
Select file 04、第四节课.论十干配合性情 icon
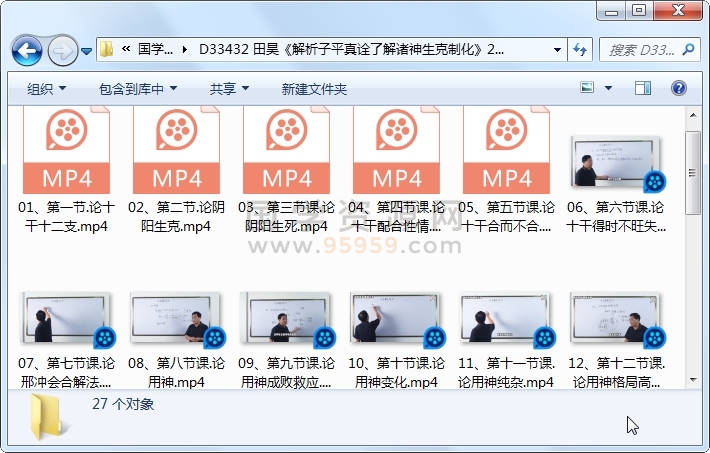click(397, 150)
